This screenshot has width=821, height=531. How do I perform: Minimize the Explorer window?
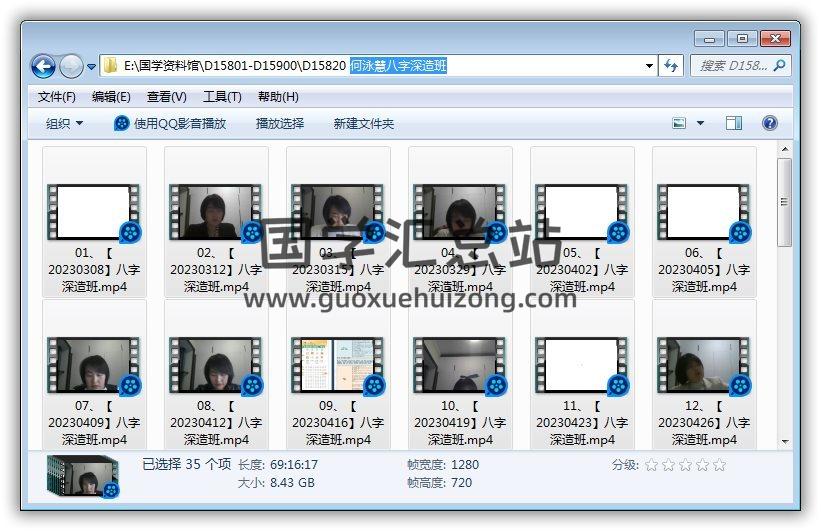pyautogui.click(x=709, y=39)
